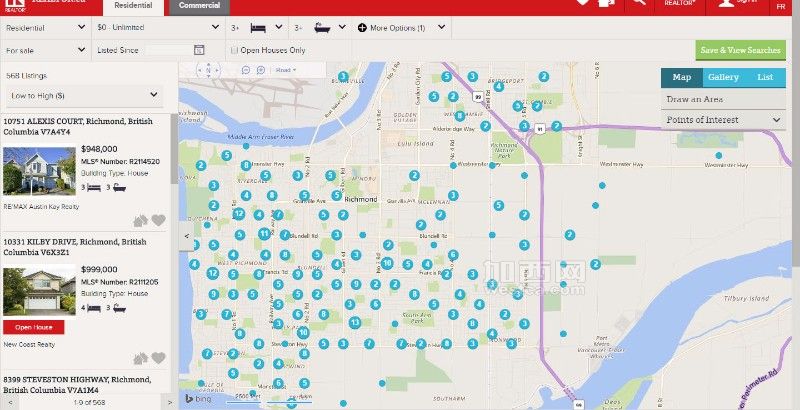Open the Road map style dropdown
800x410 pixels.
(x=286, y=70)
